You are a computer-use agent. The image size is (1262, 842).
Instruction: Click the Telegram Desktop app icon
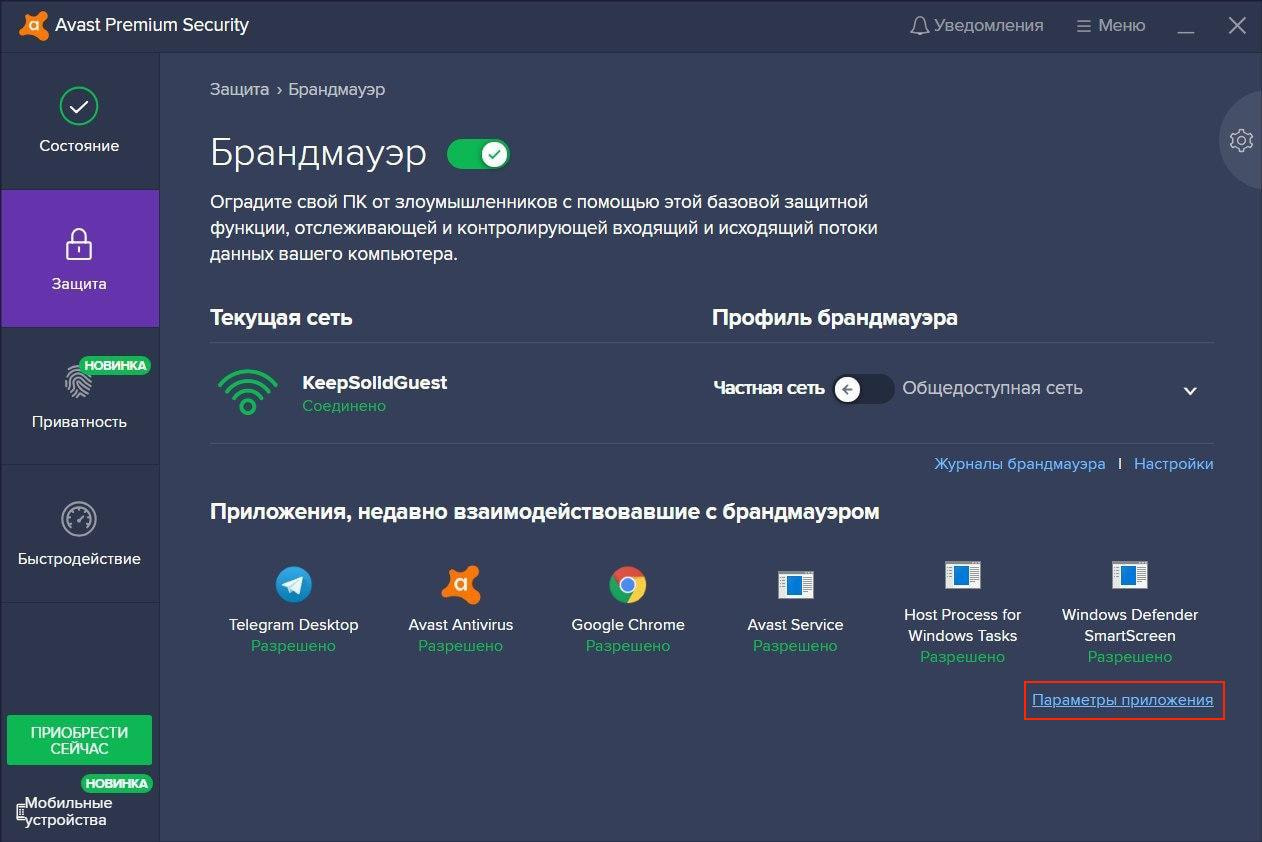293,585
